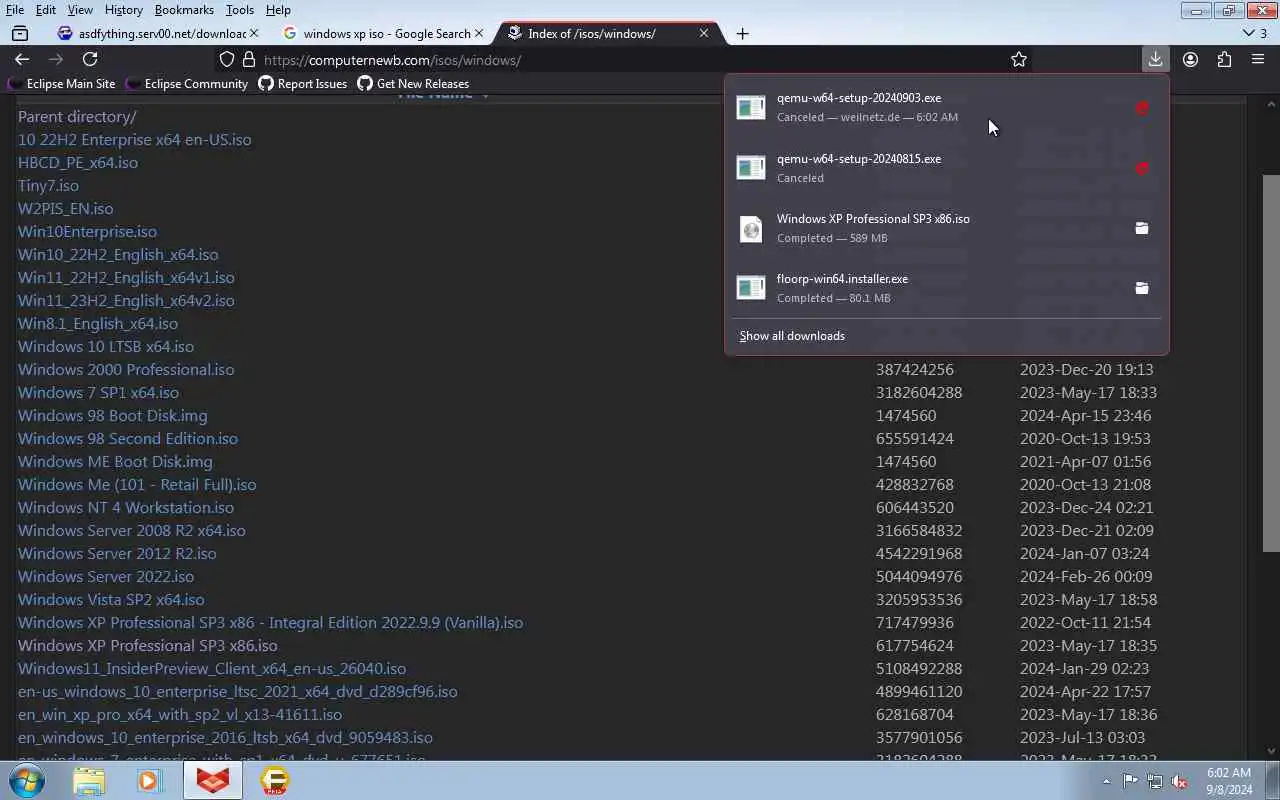Click the network tray icon
This screenshot has width=1280, height=800.
click(x=1155, y=781)
